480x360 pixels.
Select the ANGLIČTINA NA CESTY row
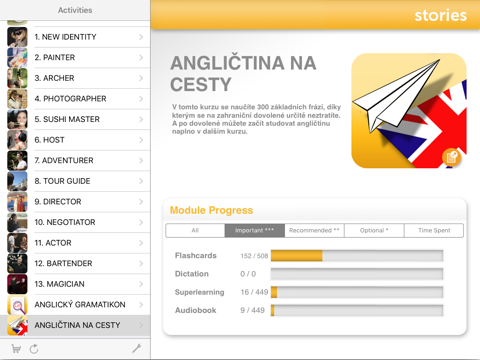coord(75,325)
